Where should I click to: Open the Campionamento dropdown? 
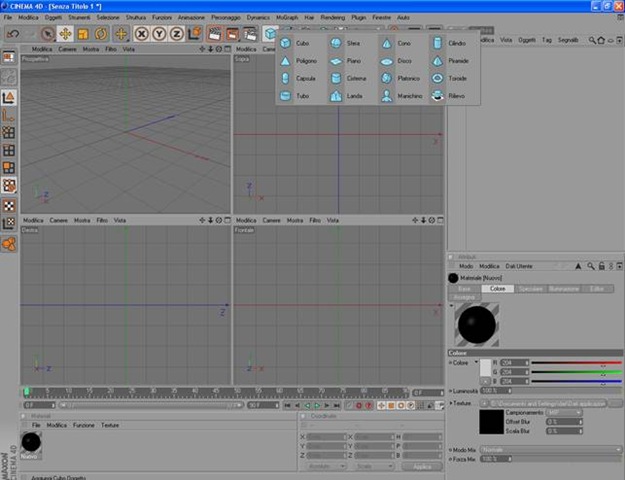(564, 413)
